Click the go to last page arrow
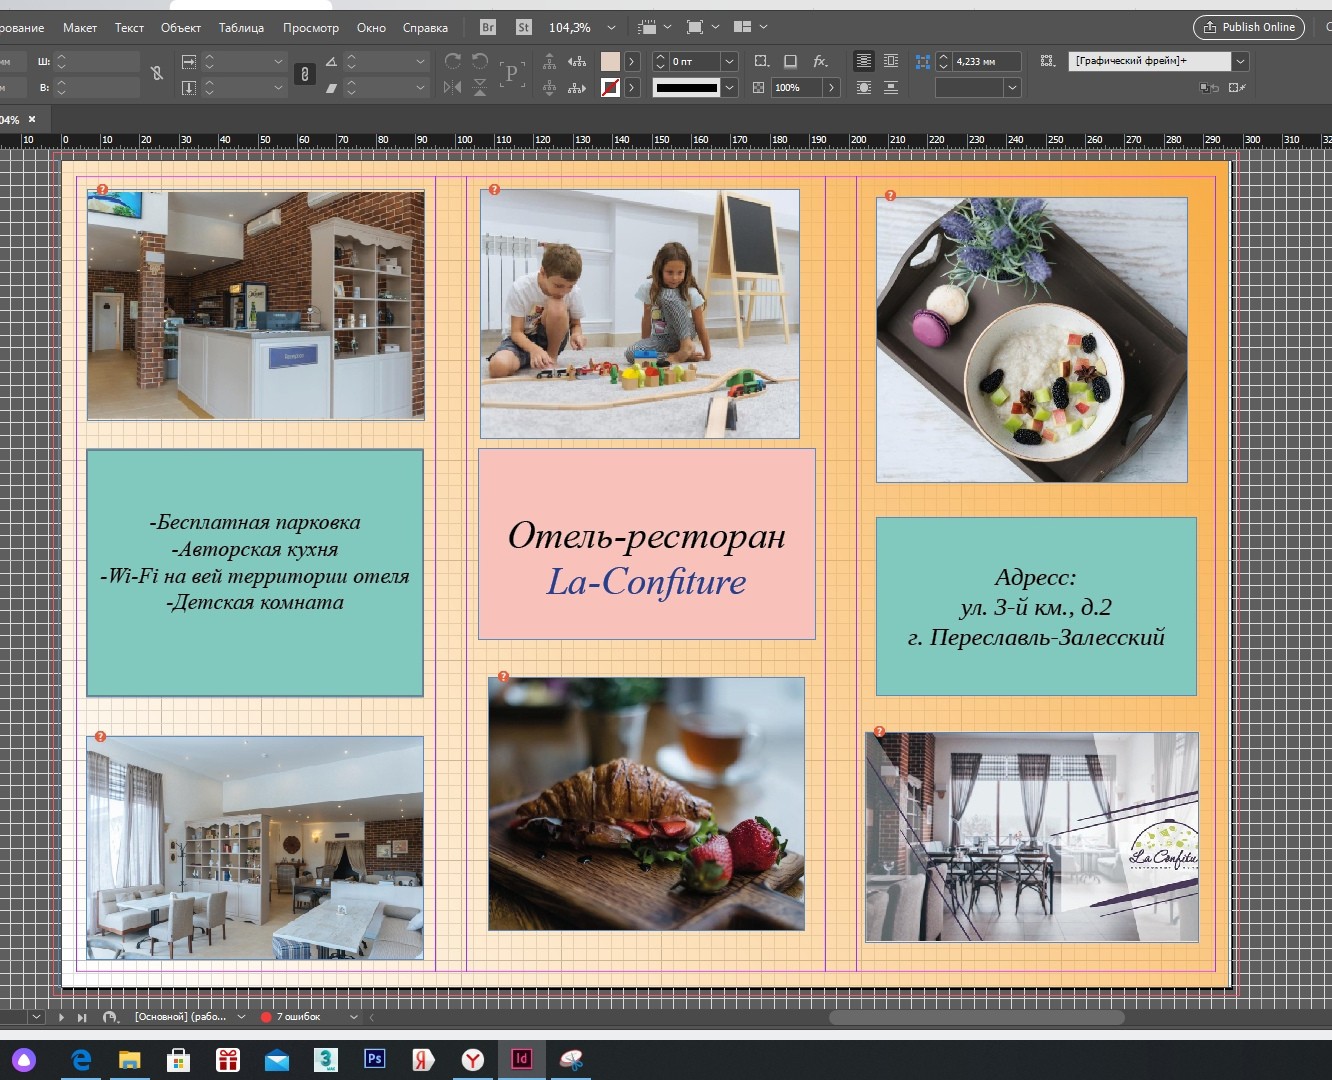The image size is (1332, 1080). [x=82, y=1017]
